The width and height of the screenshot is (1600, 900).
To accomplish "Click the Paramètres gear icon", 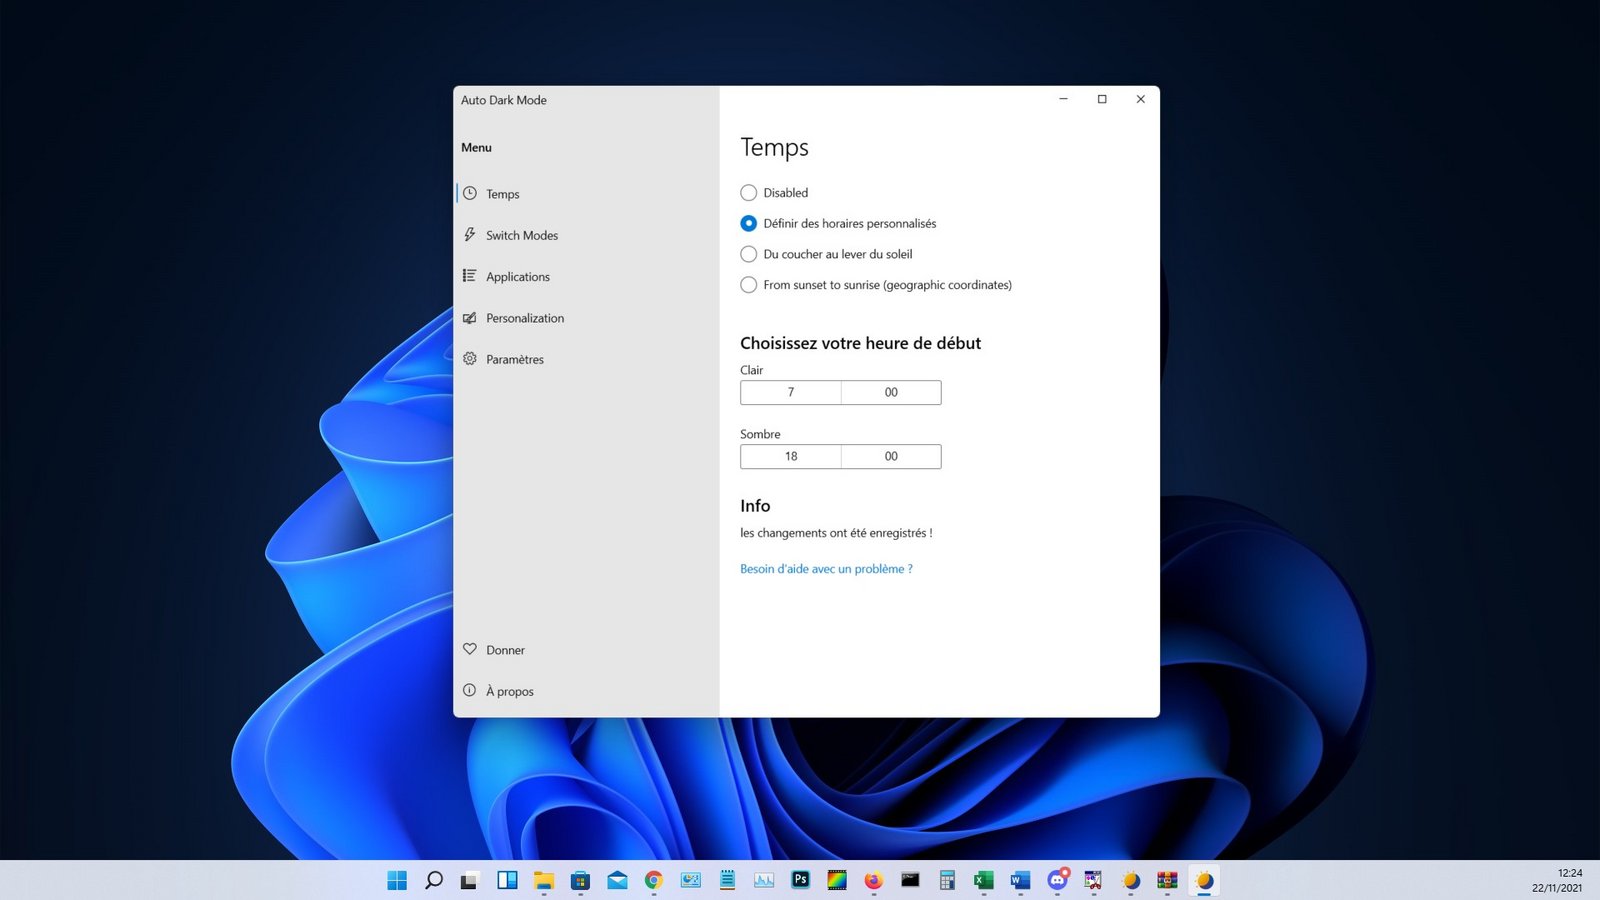I will [x=469, y=358].
